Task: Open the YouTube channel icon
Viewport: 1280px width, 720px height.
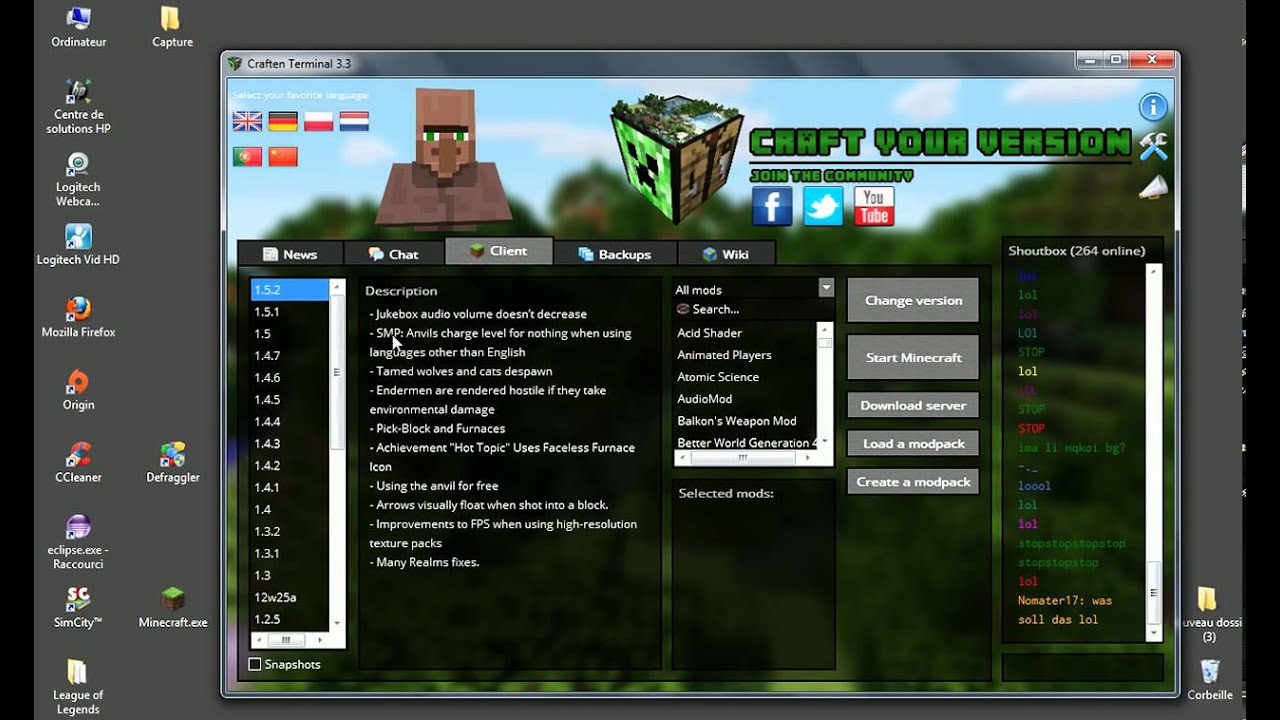Action: pyautogui.click(x=873, y=207)
